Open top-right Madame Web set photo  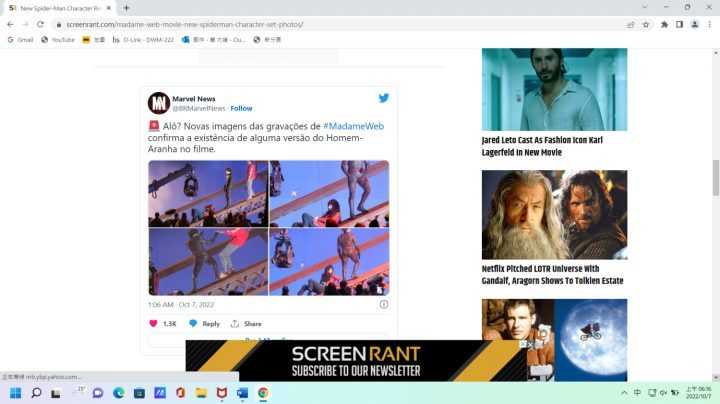pos(329,194)
